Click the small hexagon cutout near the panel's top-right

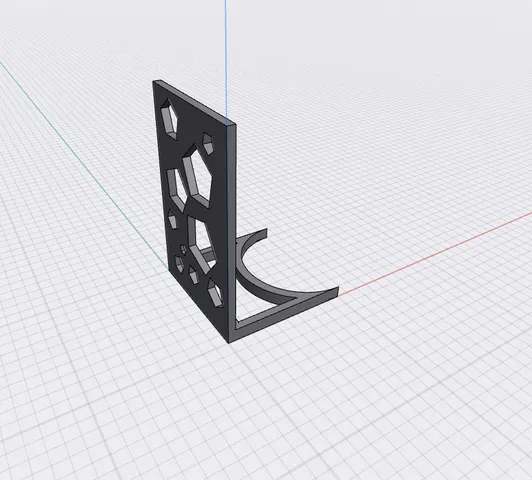(208, 143)
